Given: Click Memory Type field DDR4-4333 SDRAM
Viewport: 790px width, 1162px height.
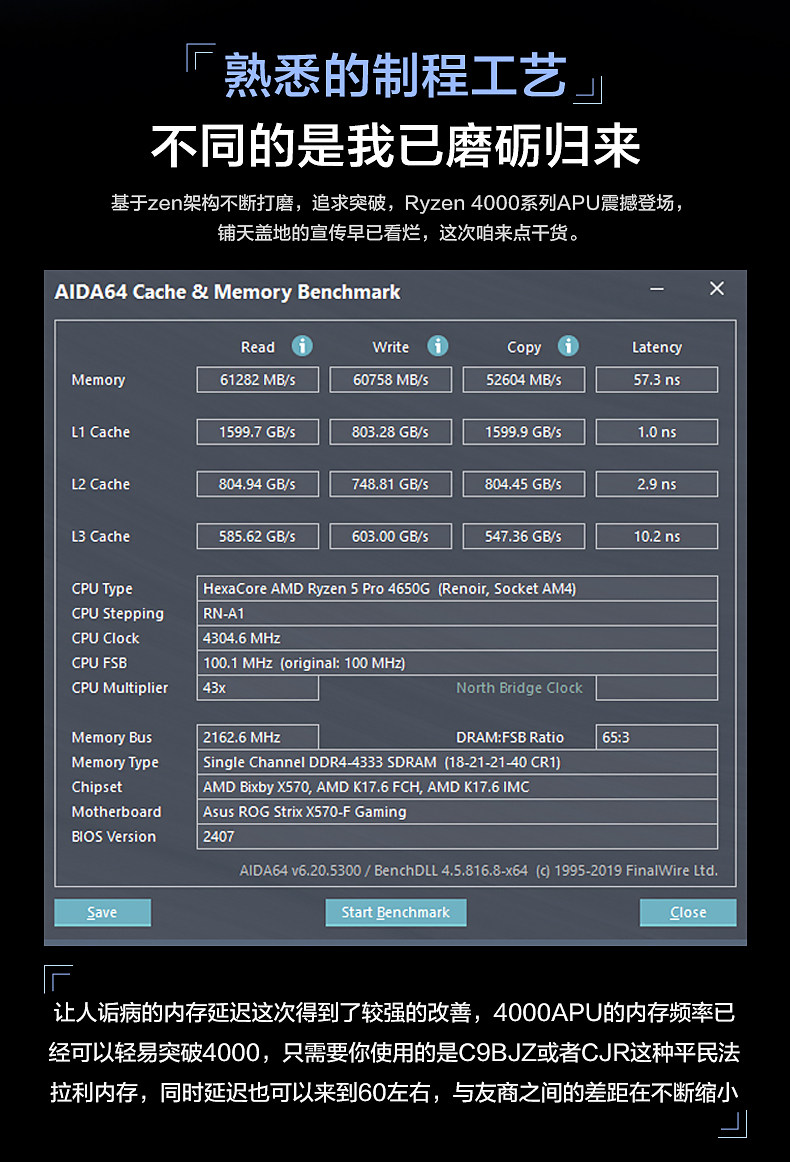Looking at the screenshot, I should pos(457,762).
